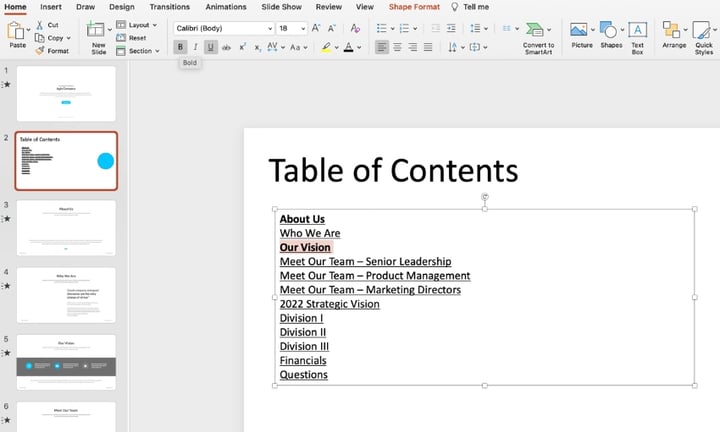This screenshot has width=720, height=432.
Task: Open the Shapes gallery
Action: [611, 30]
